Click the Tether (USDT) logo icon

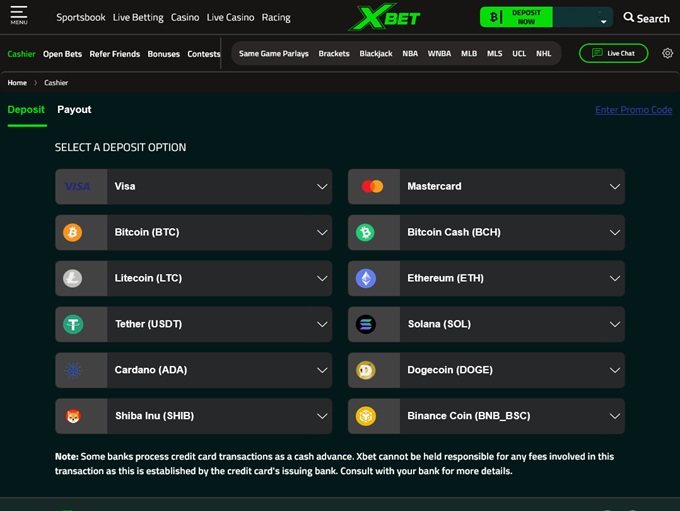click(x=73, y=324)
